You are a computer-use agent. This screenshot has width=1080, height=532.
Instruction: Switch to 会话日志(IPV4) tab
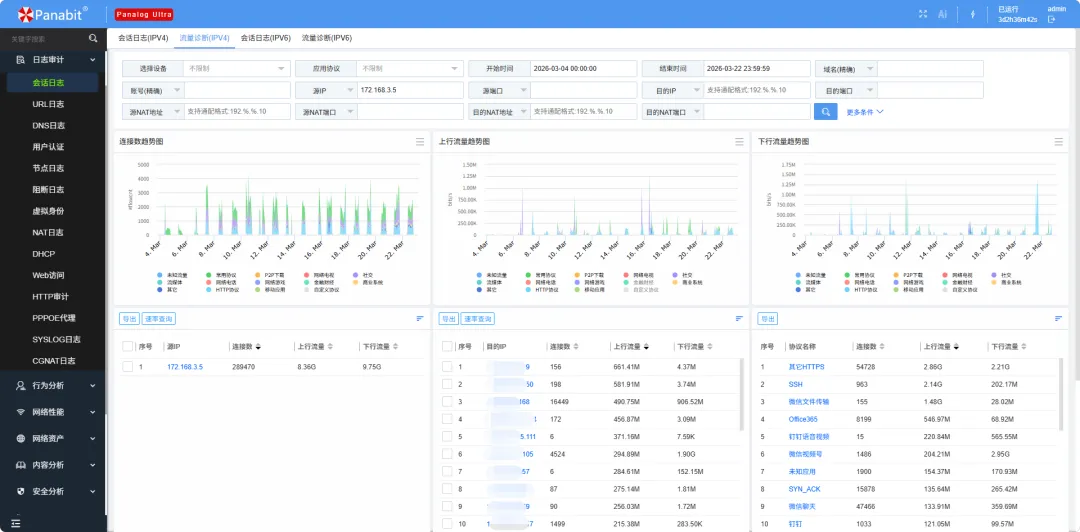click(143, 38)
